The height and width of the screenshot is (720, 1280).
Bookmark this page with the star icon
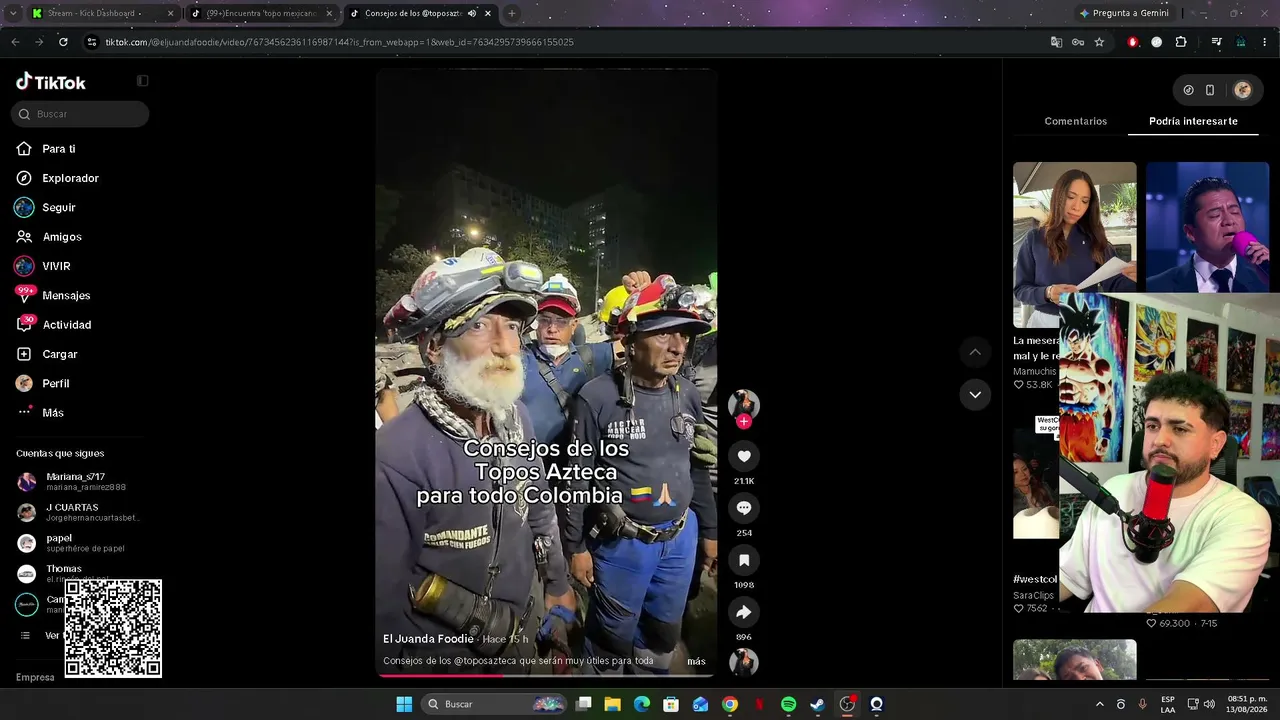(x=1099, y=42)
